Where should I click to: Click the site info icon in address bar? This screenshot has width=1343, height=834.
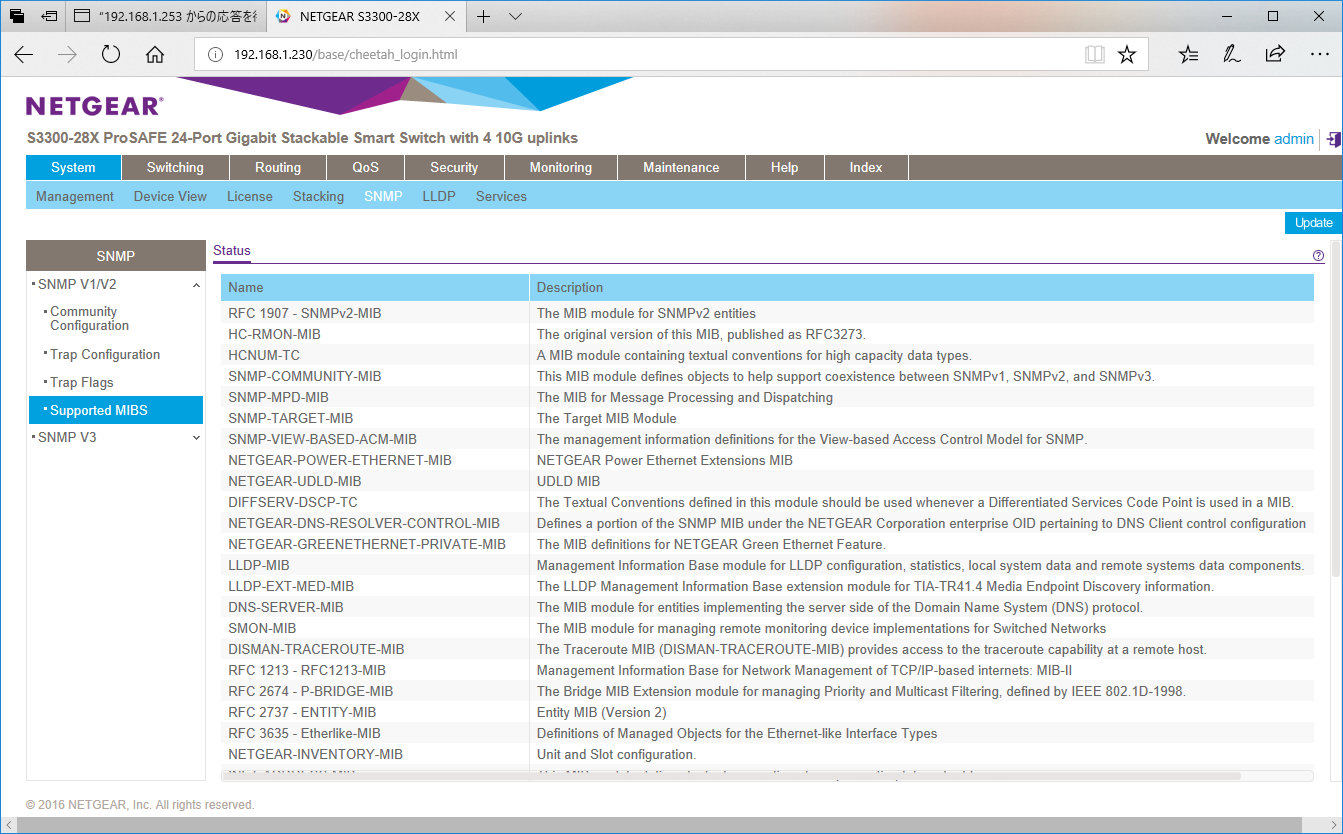(x=215, y=55)
